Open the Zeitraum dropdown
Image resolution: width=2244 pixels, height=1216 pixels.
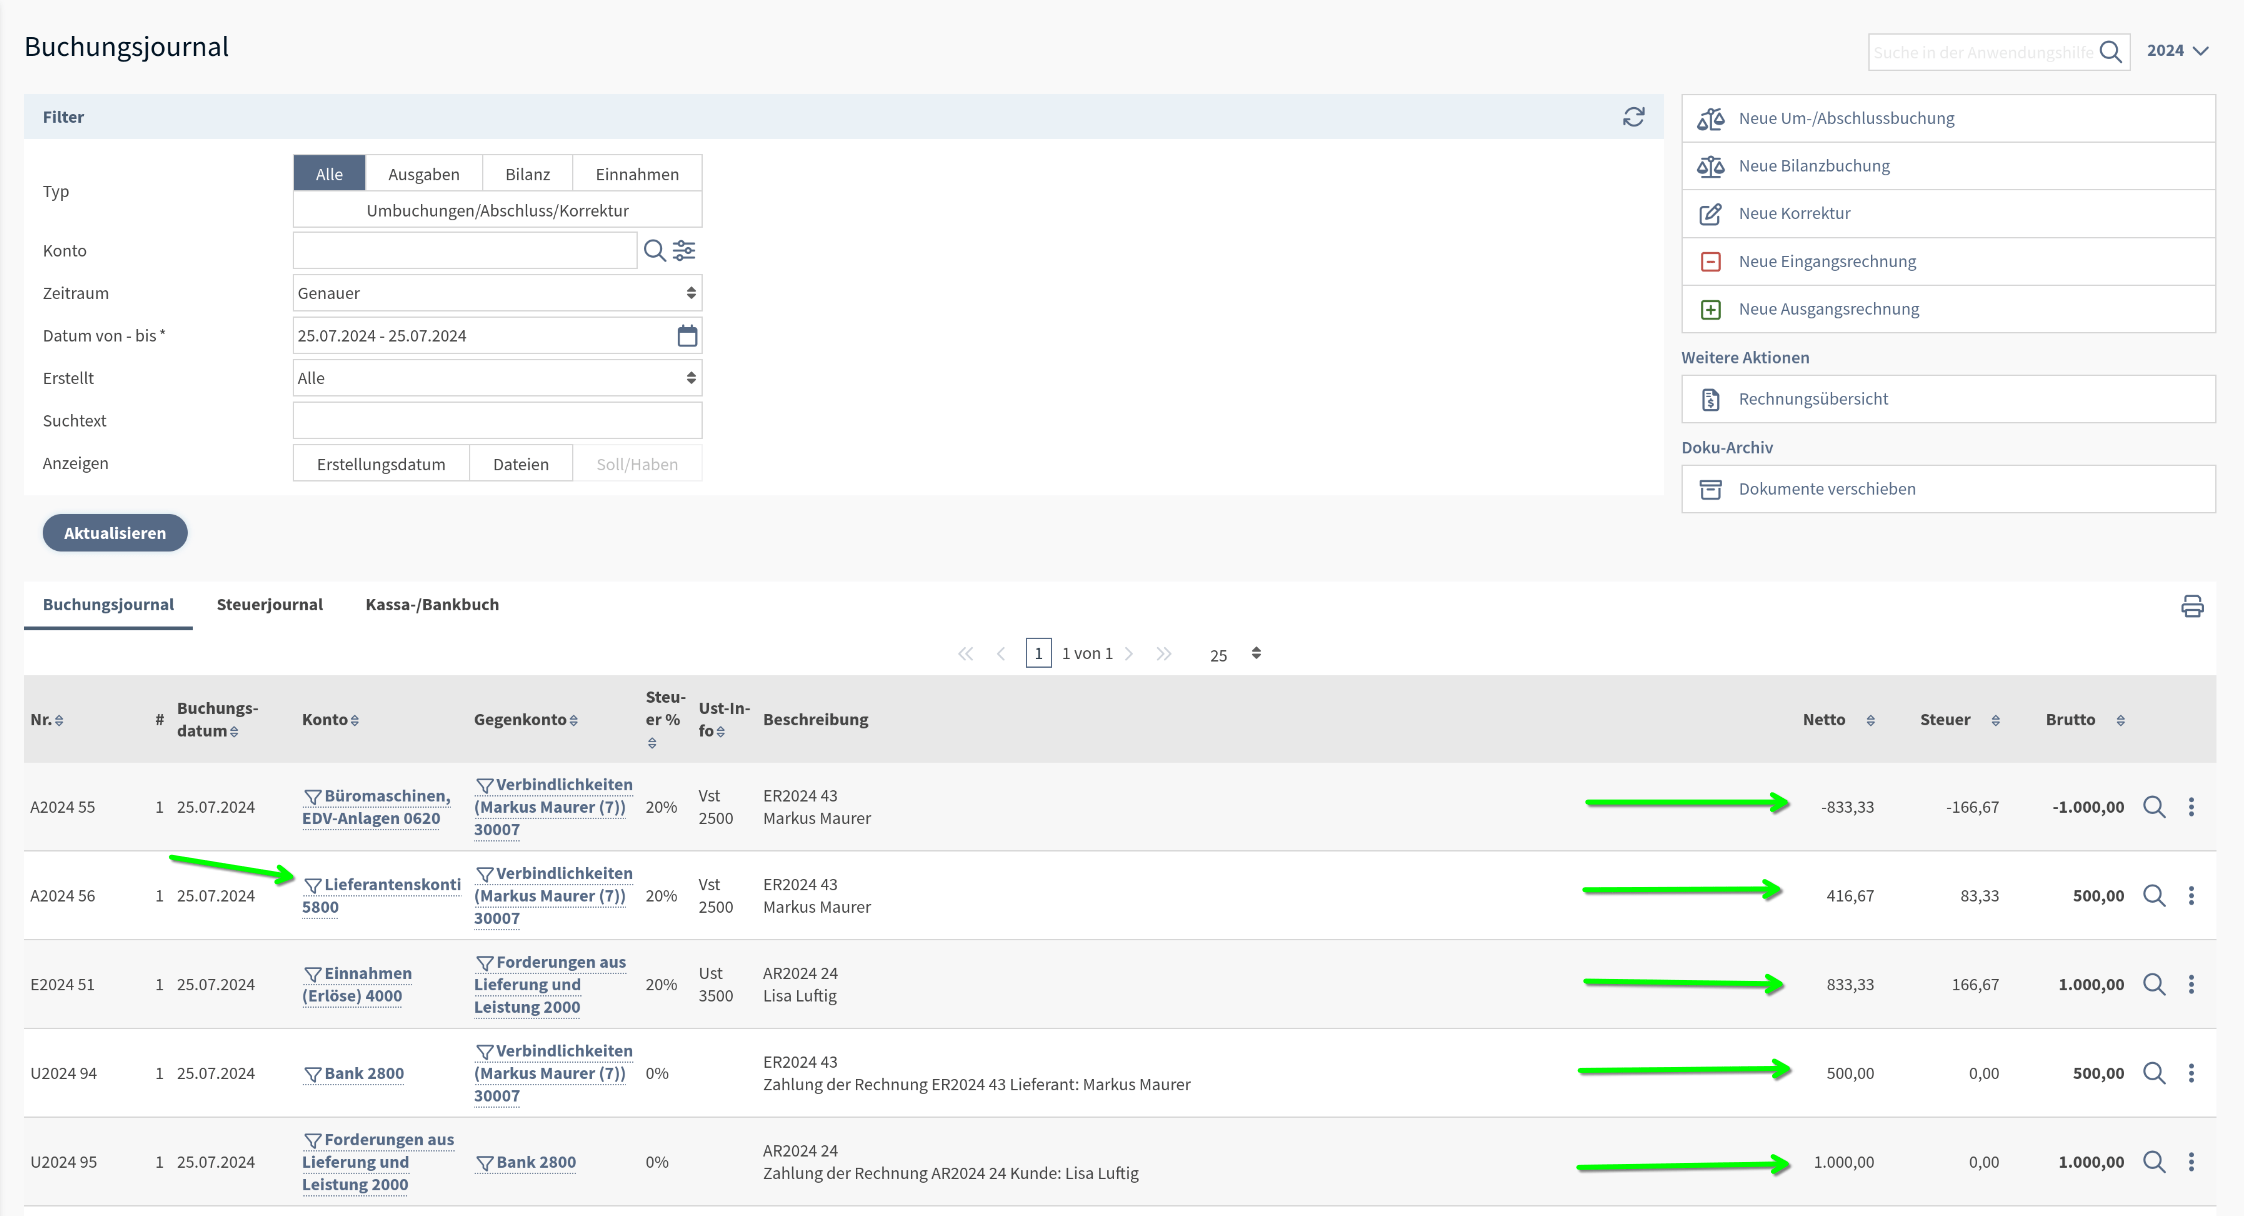click(497, 293)
